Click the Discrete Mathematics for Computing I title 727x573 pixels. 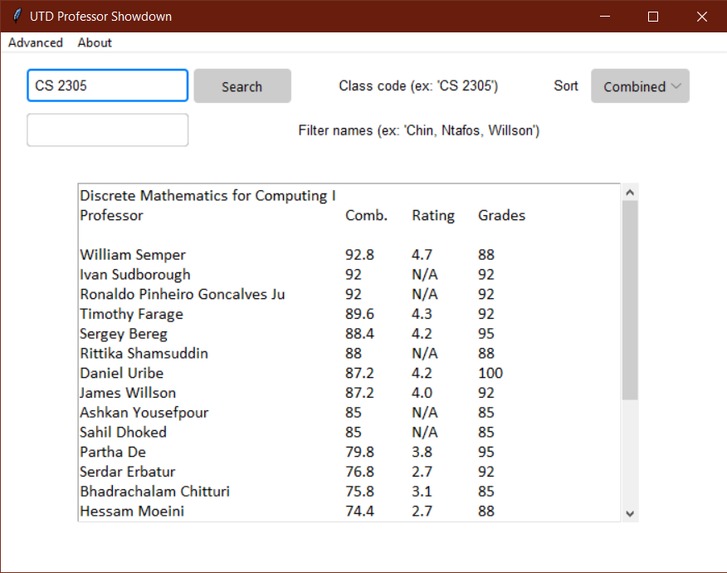(208, 196)
